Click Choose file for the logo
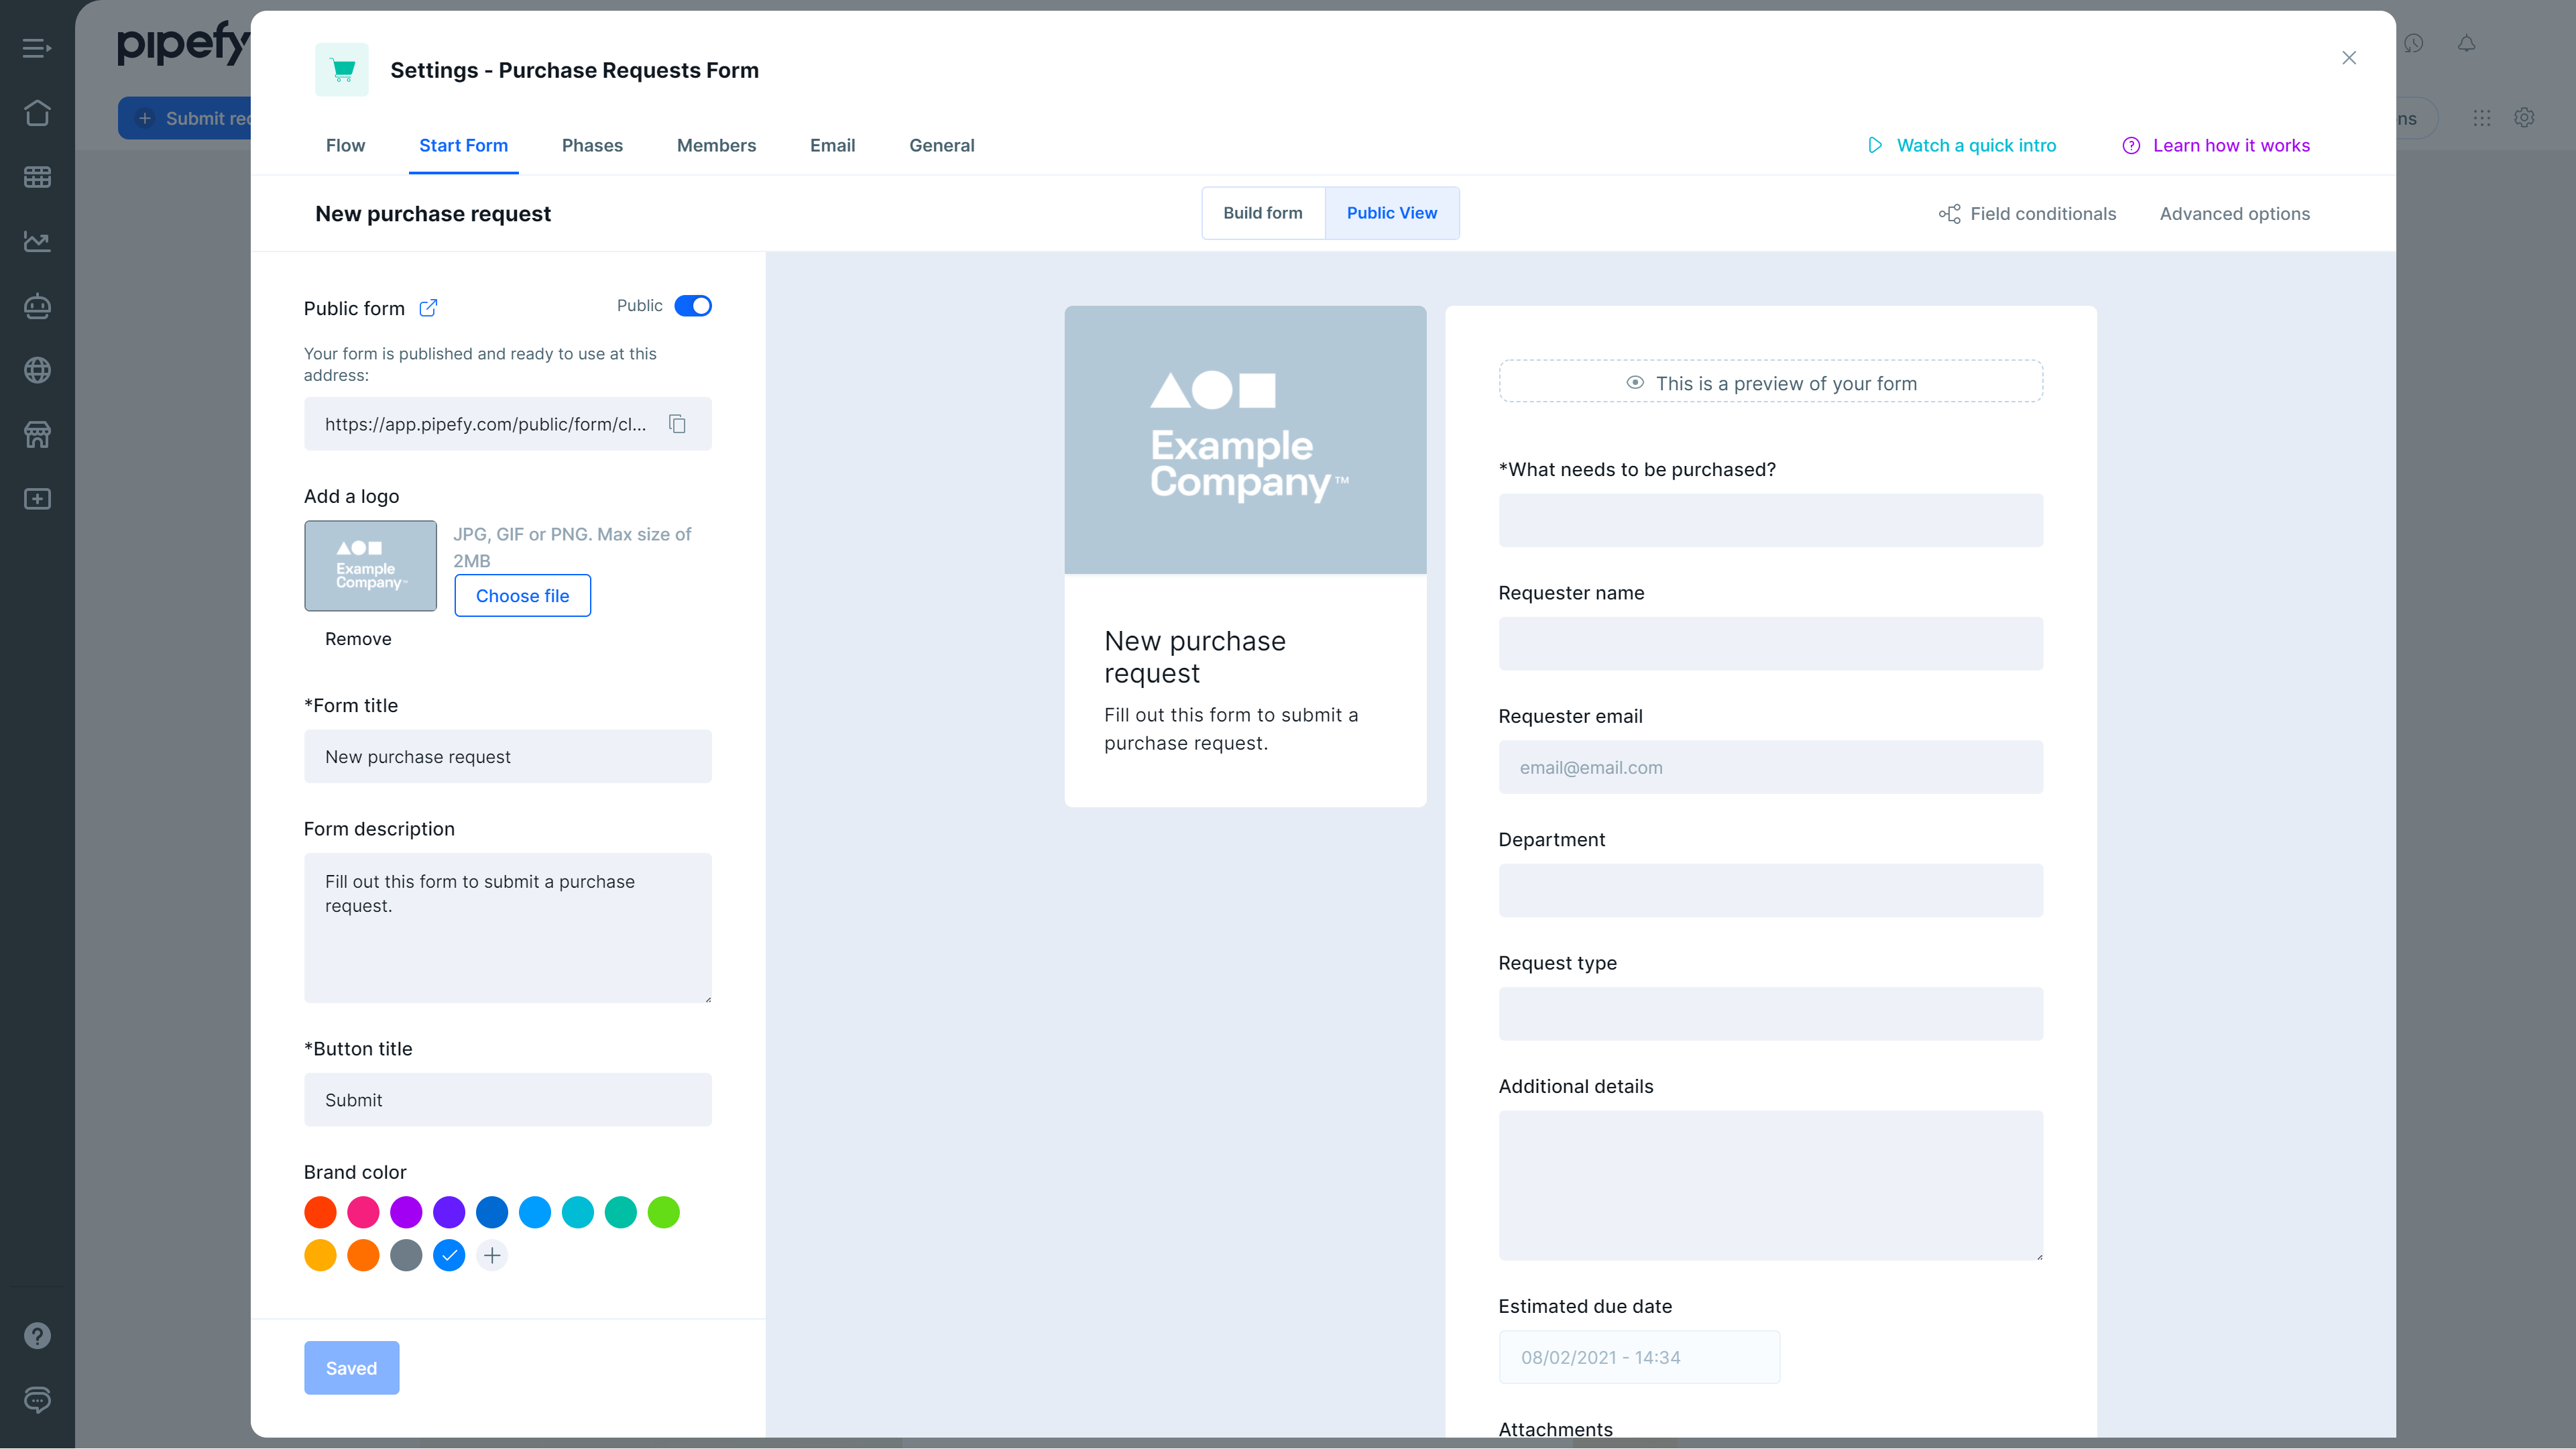This screenshot has height=1449, width=2576. point(522,596)
